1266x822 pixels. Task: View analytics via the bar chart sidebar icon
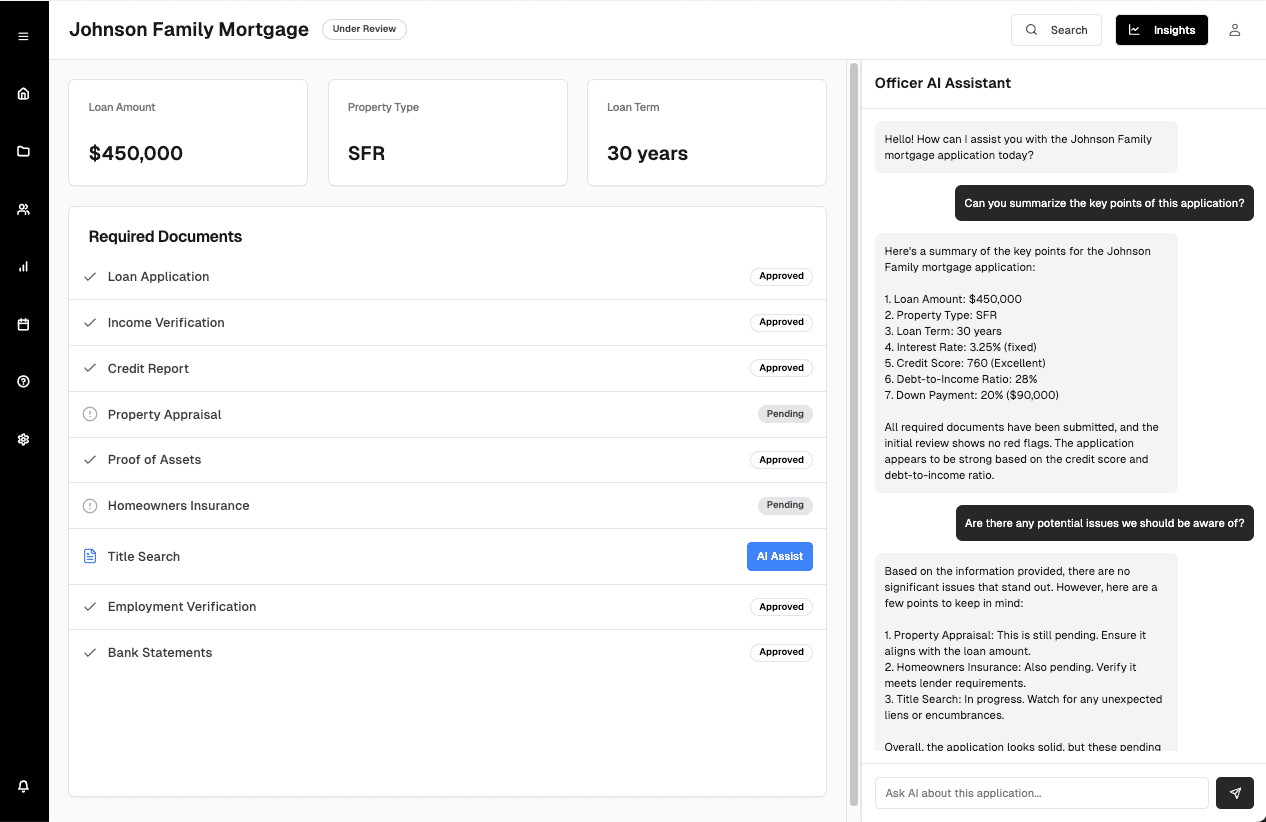(x=23, y=266)
